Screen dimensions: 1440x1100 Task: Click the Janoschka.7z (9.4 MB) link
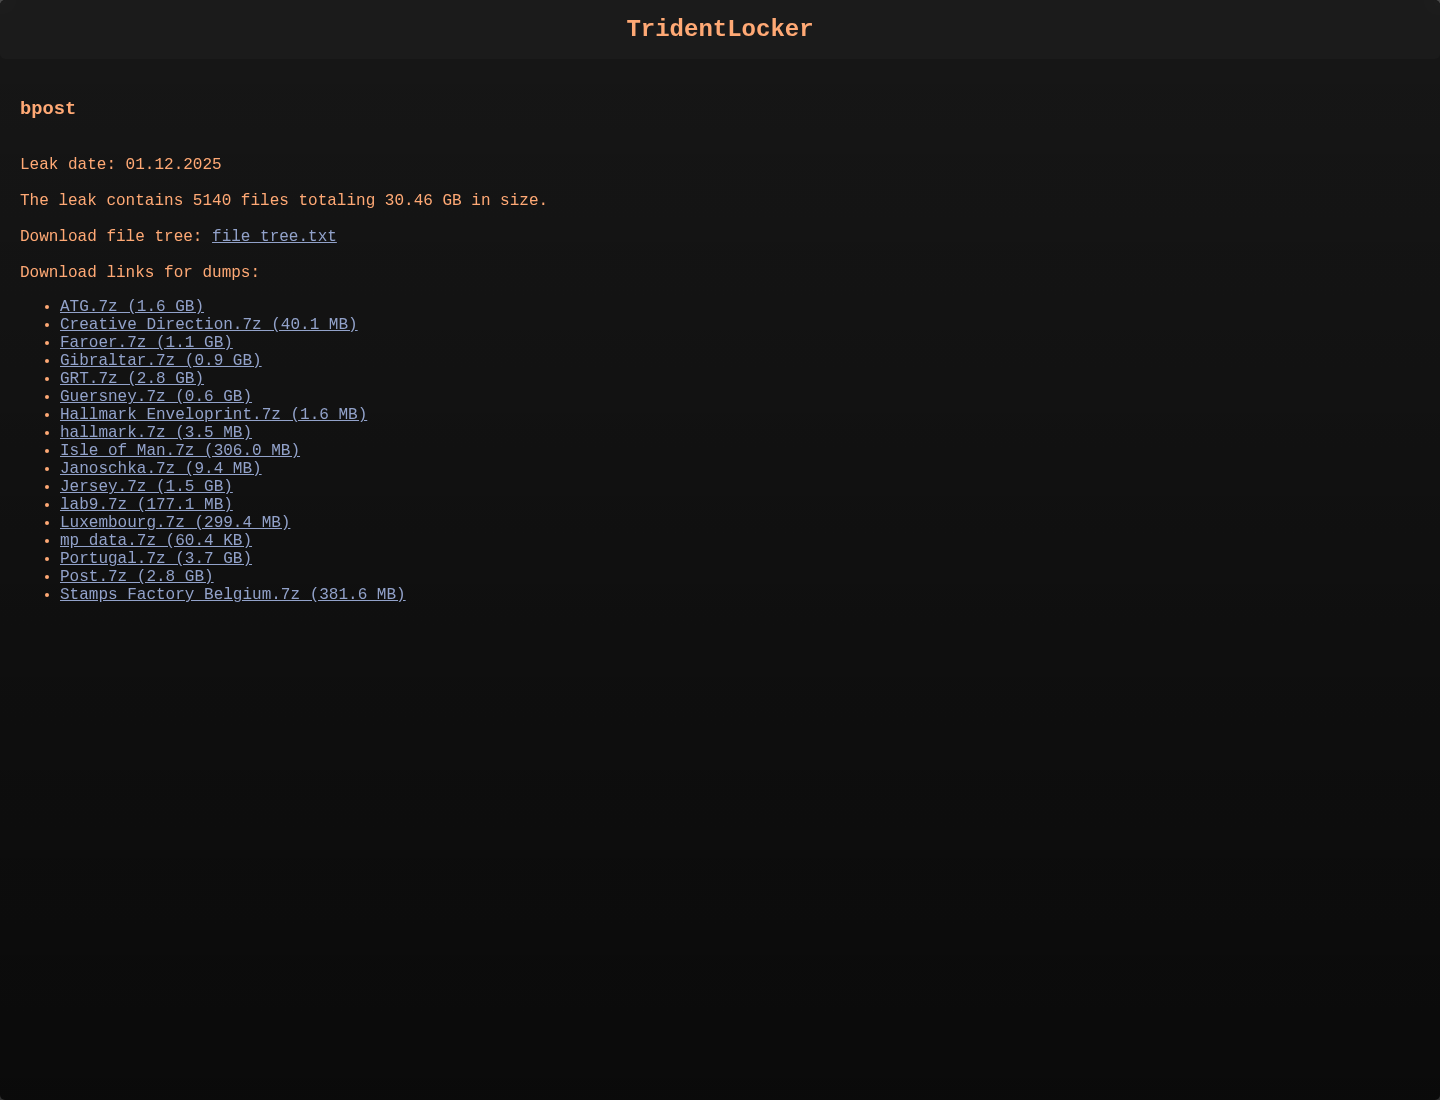point(160,469)
